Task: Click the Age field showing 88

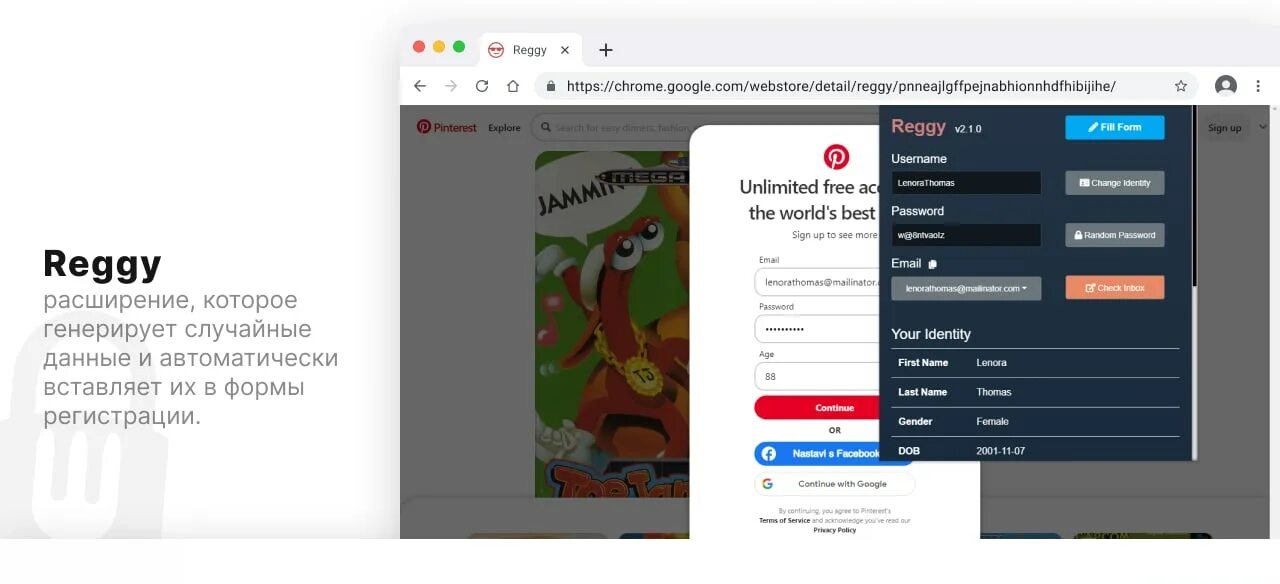Action: tap(817, 375)
